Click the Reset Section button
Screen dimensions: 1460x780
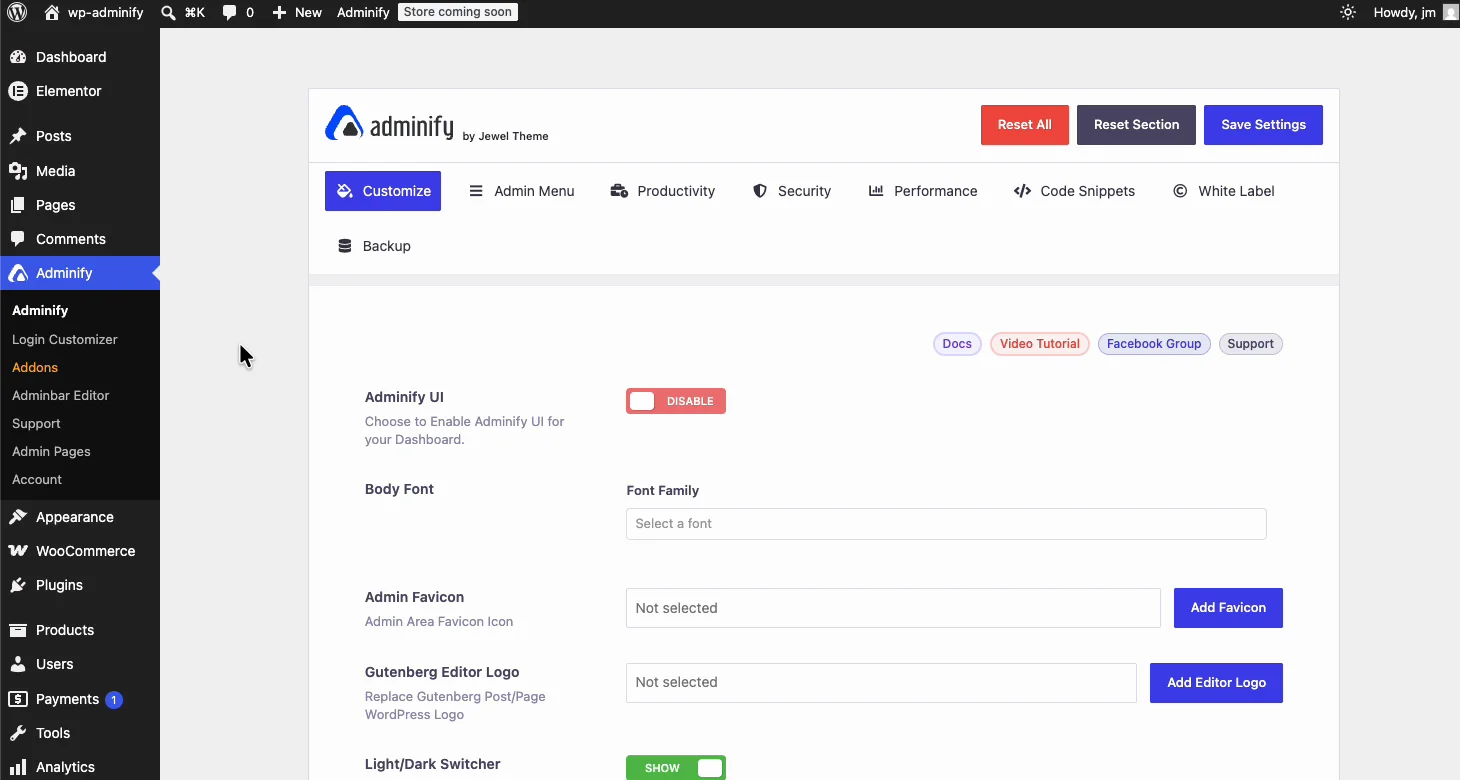tap(1136, 125)
